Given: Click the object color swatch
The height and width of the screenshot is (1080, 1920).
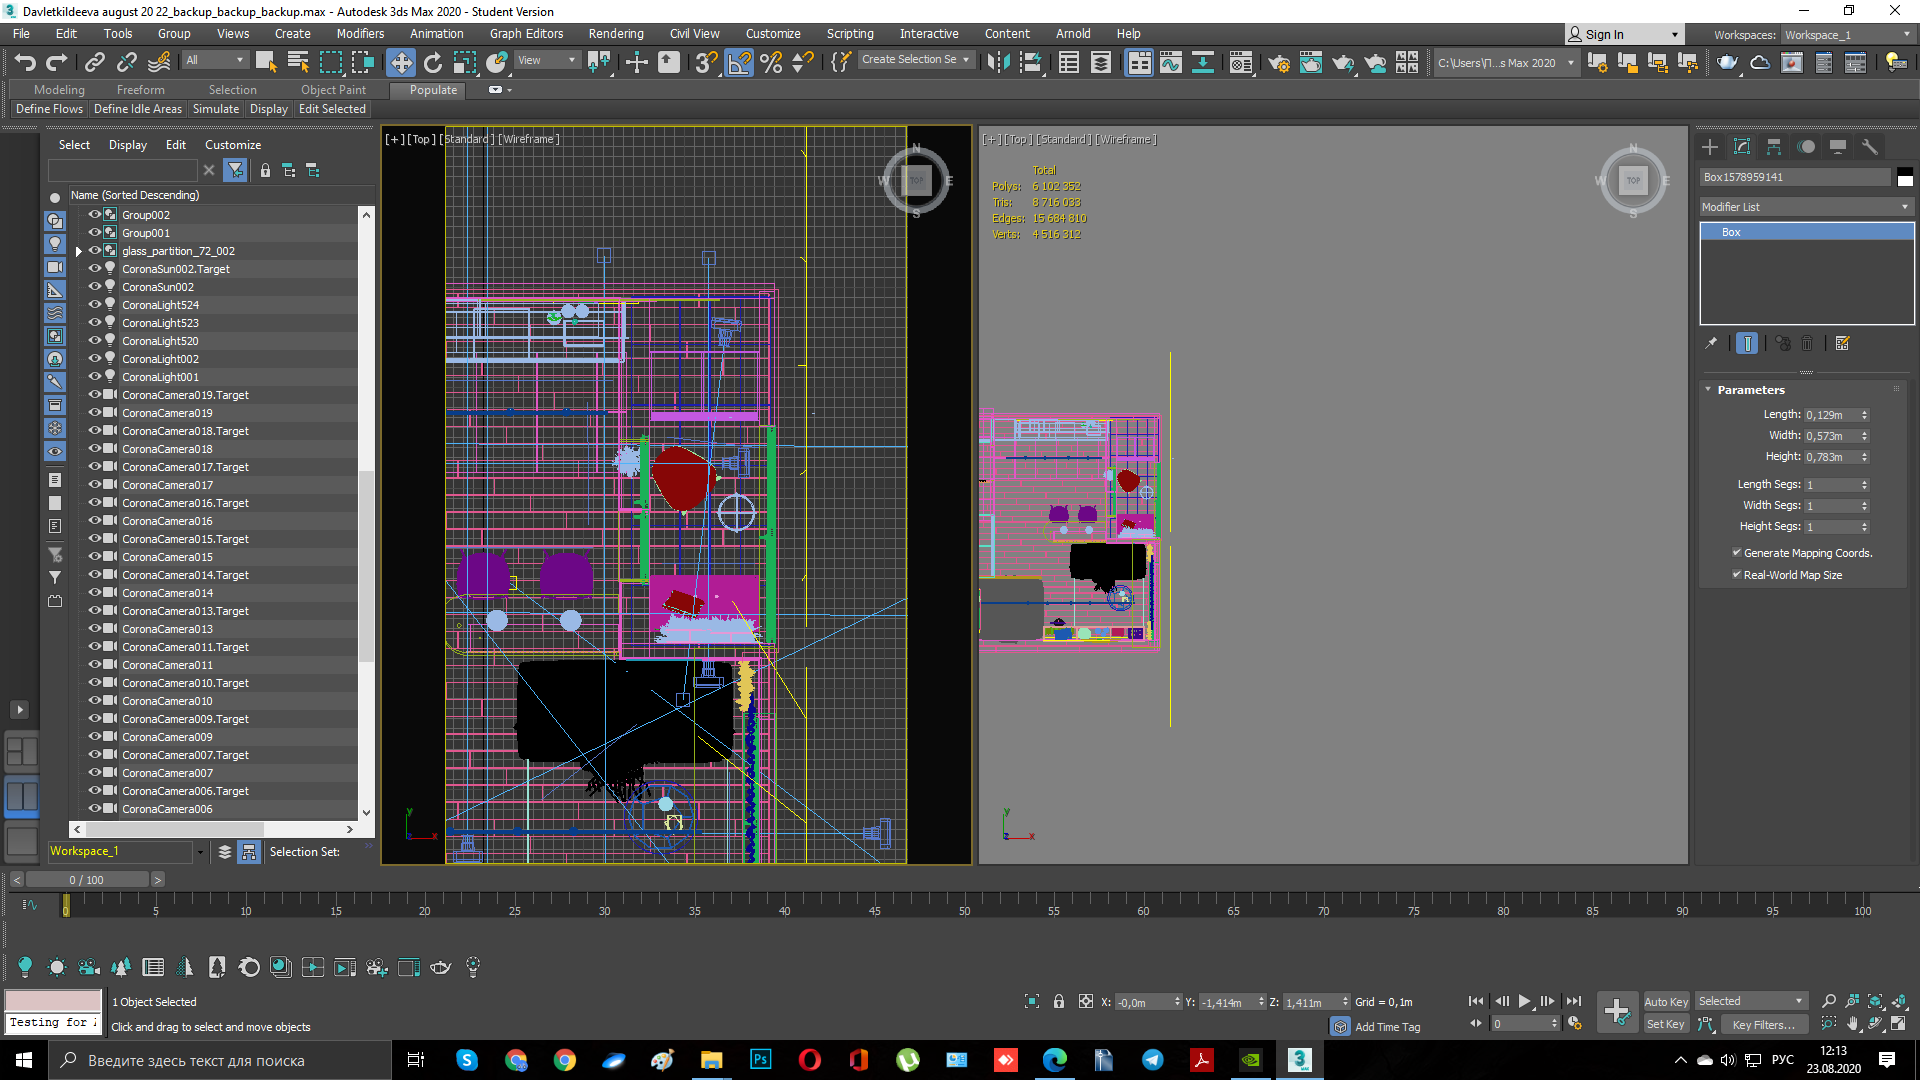Looking at the screenshot, I should coord(1905,177).
